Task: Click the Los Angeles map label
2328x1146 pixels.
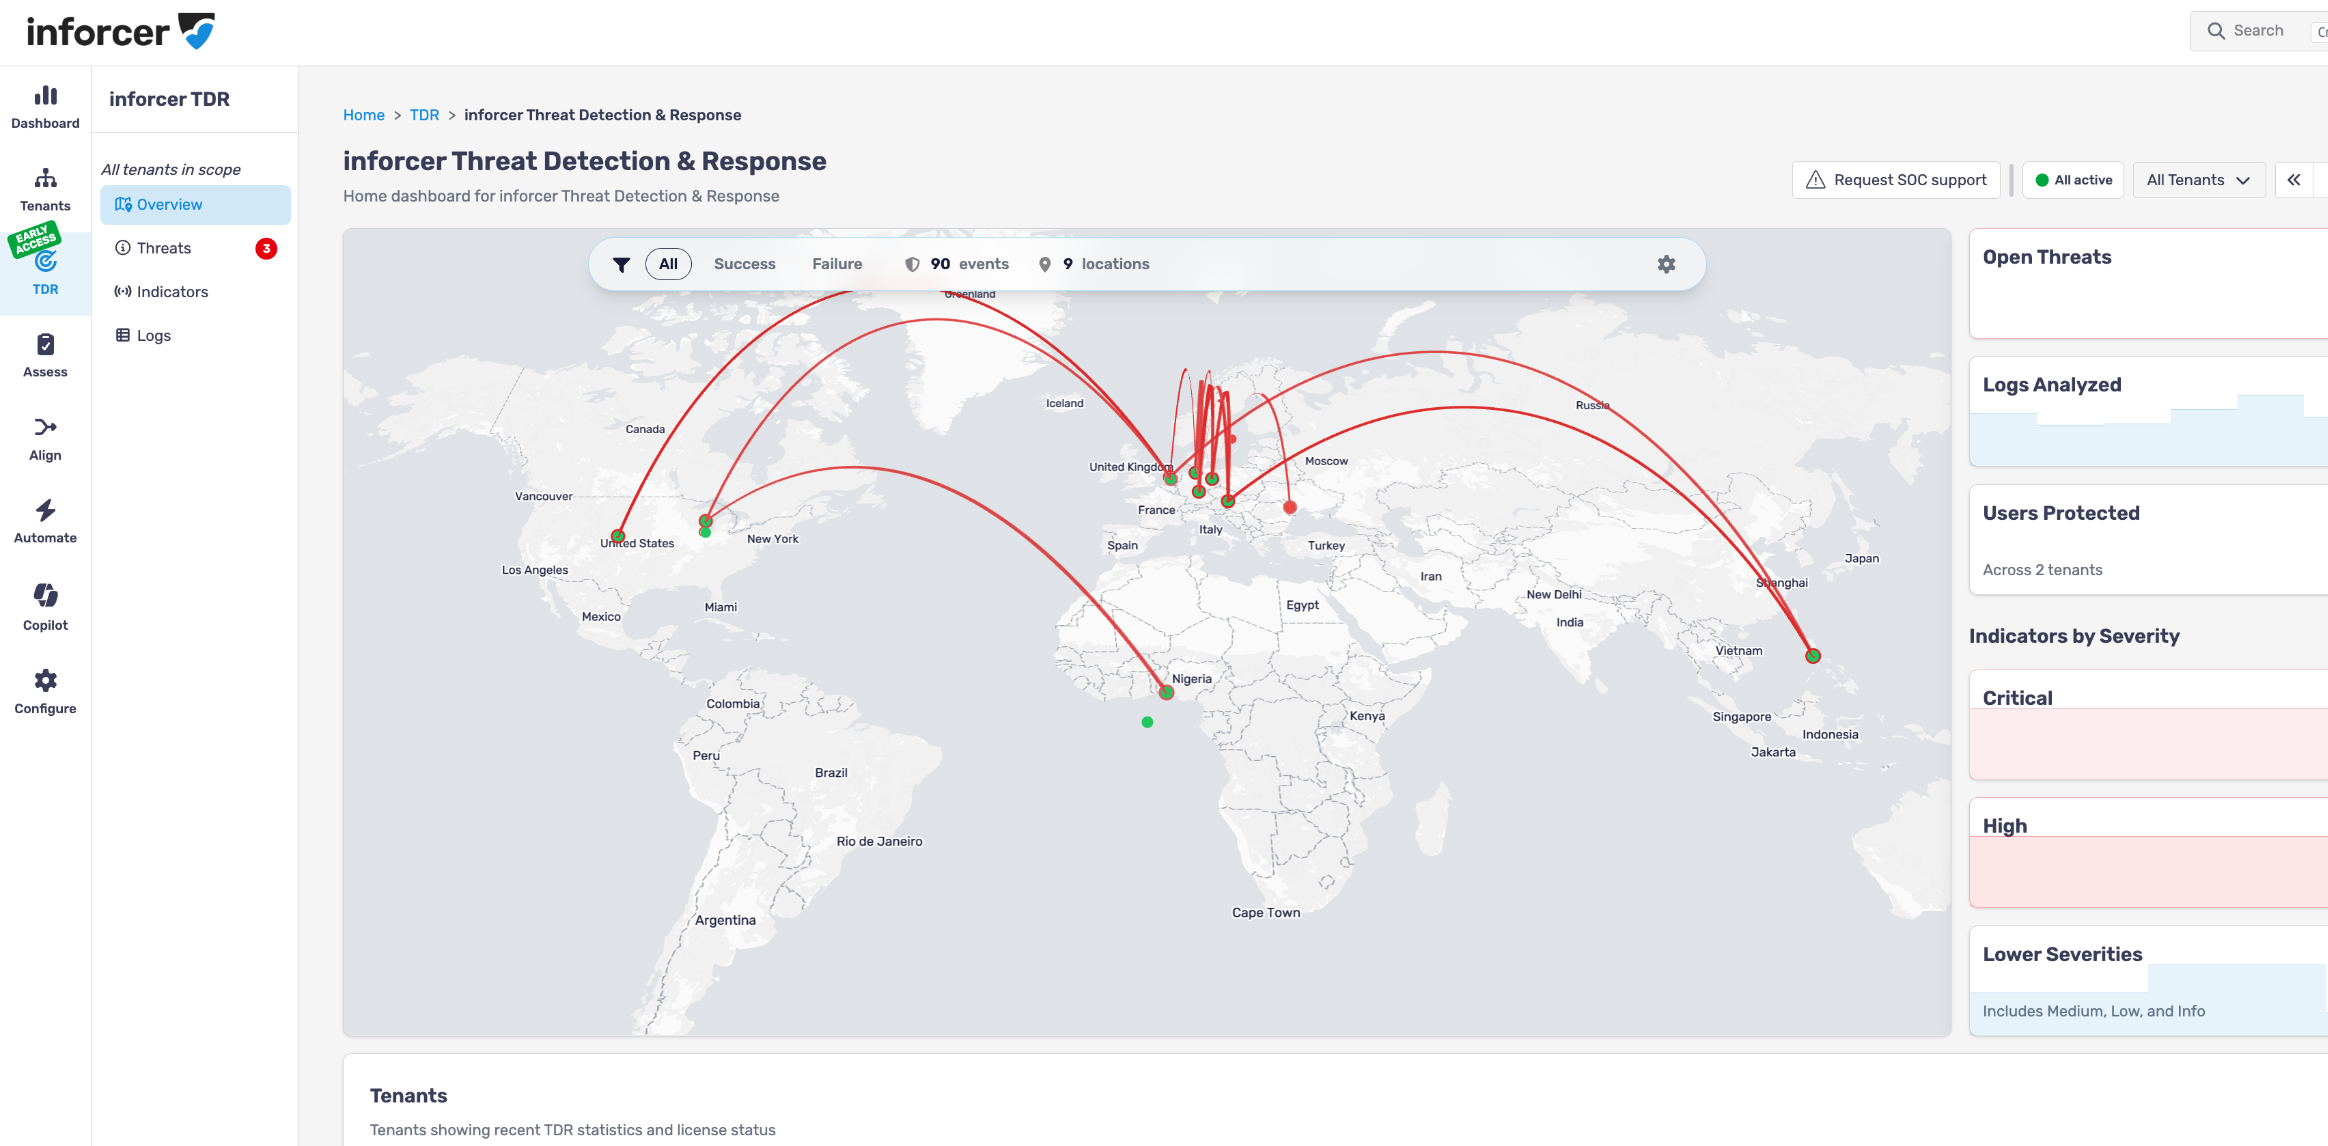Action: coord(535,570)
